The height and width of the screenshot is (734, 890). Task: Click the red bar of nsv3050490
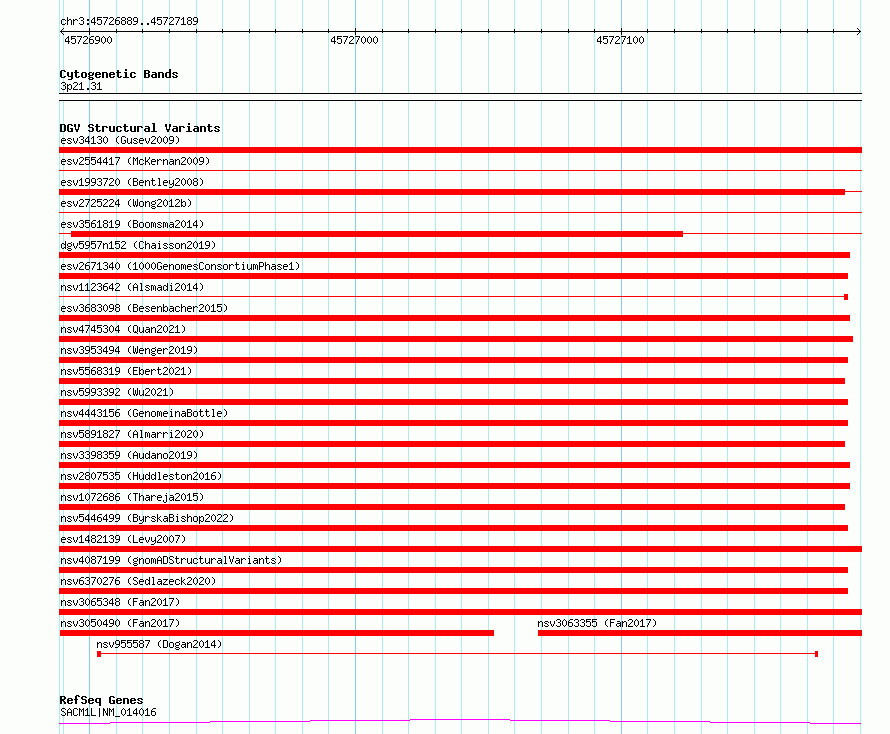coord(276,633)
